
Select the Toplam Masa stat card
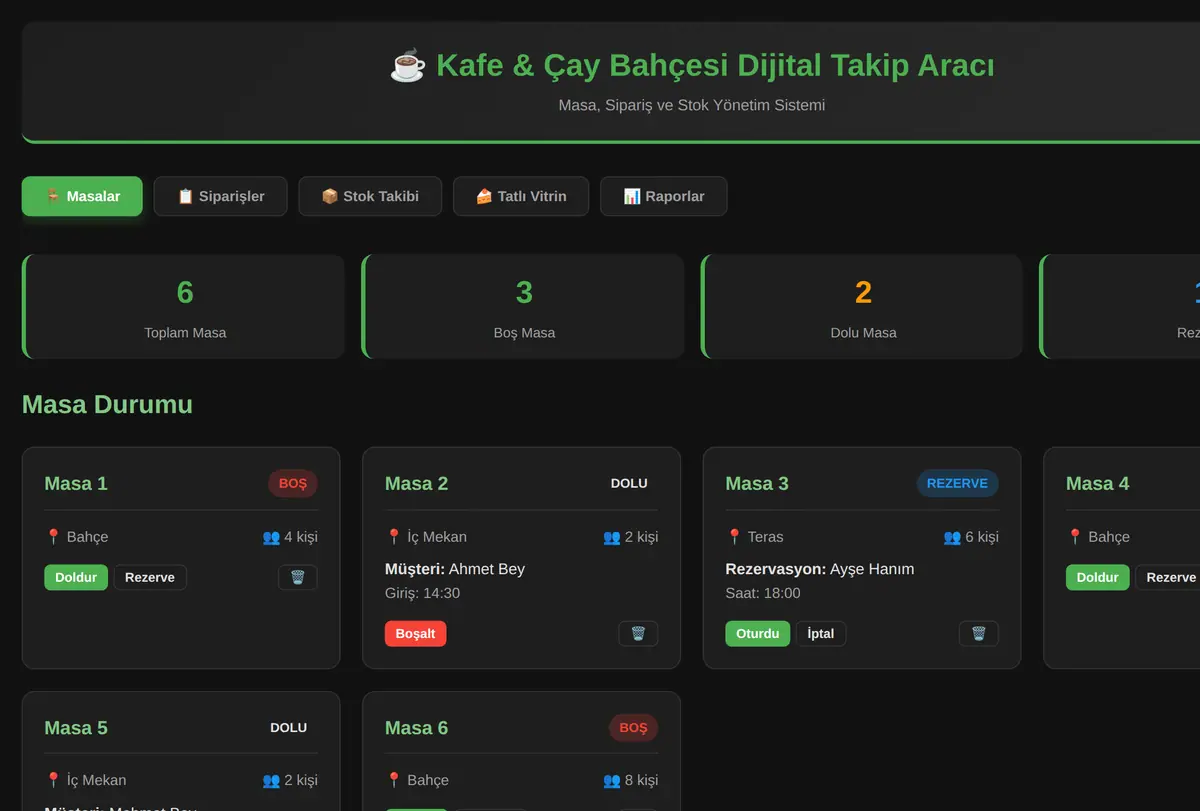184,306
